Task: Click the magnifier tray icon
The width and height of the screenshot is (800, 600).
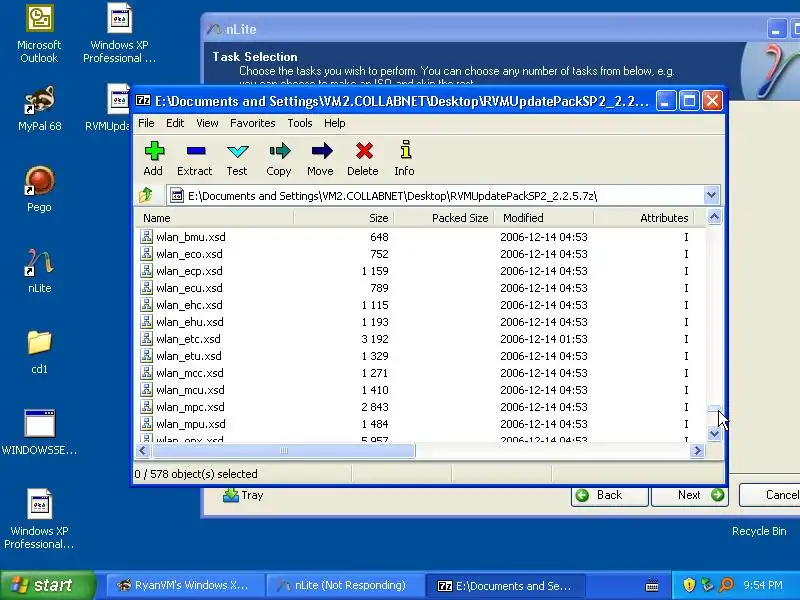Action: tap(727, 585)
